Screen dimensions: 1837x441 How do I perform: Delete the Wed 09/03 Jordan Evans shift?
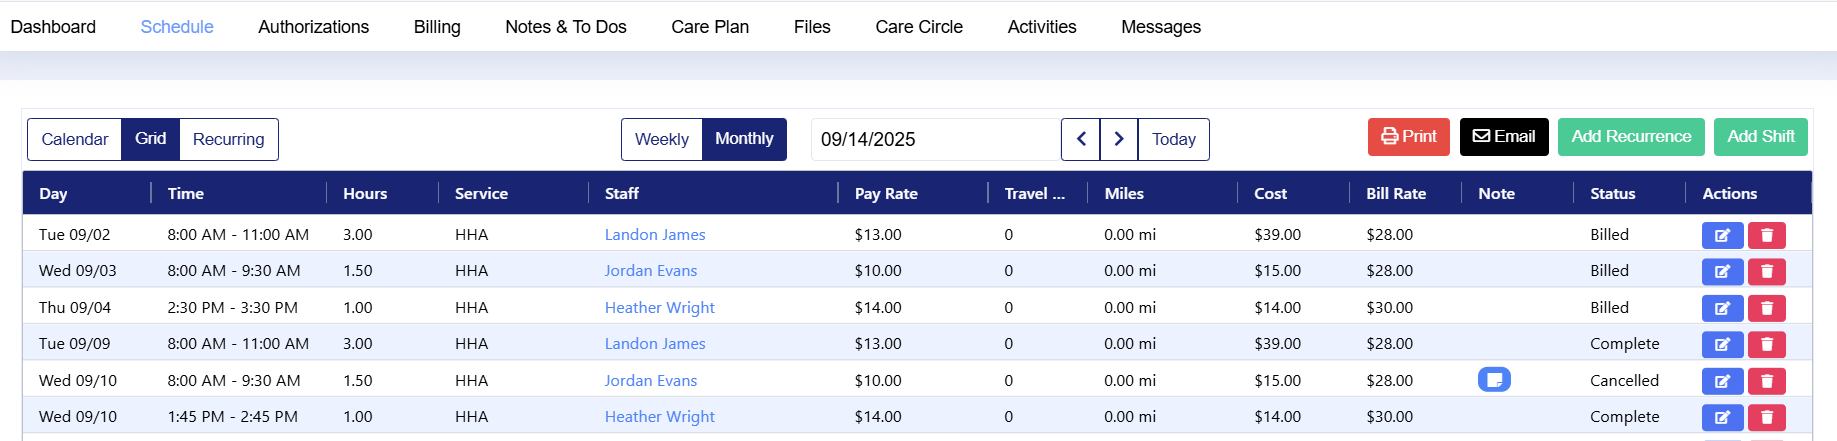point(1767,272)
